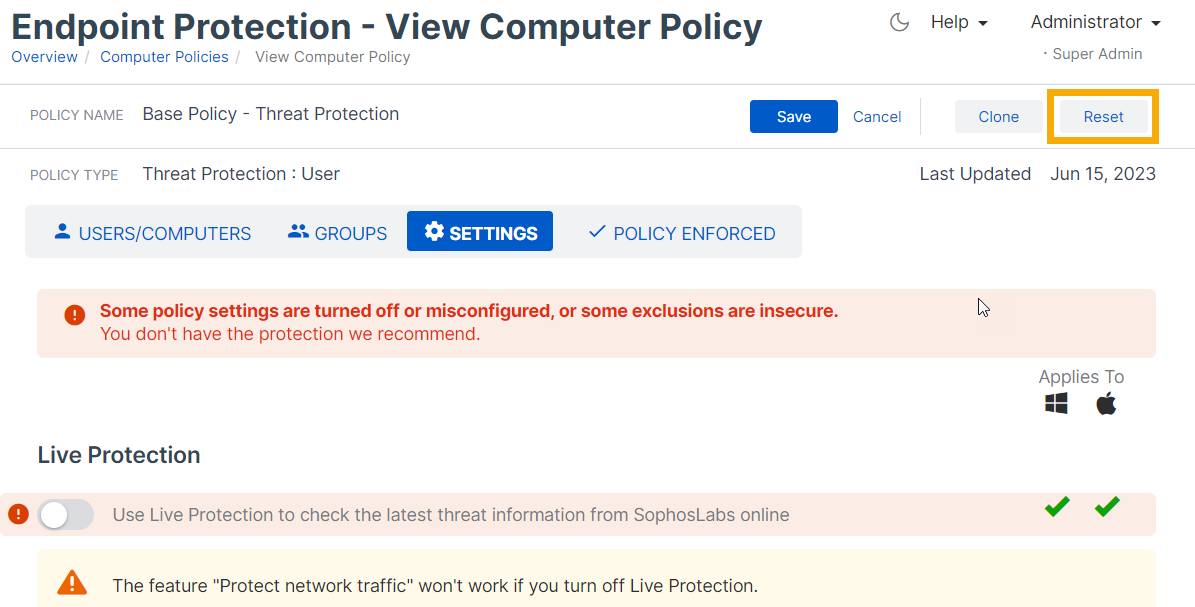Toggle dark mode moon icon
Viewport: 1195px width, 607px height.
tap(899, 22)
